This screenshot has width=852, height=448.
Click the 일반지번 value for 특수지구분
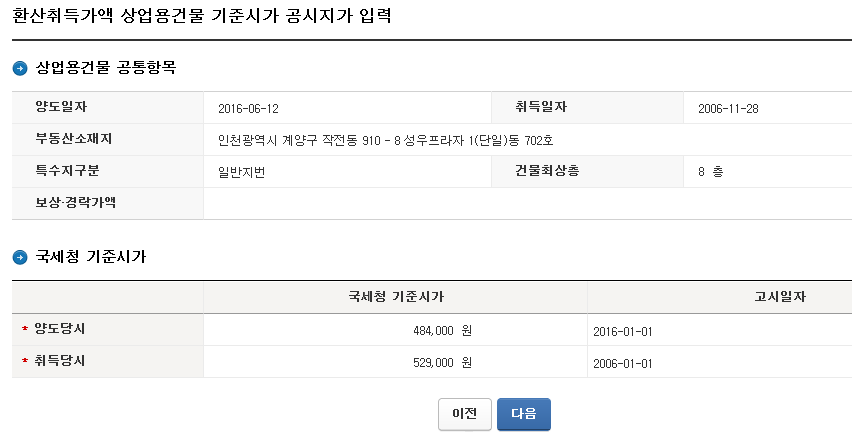pyautogui.click(x=241, y=172)
